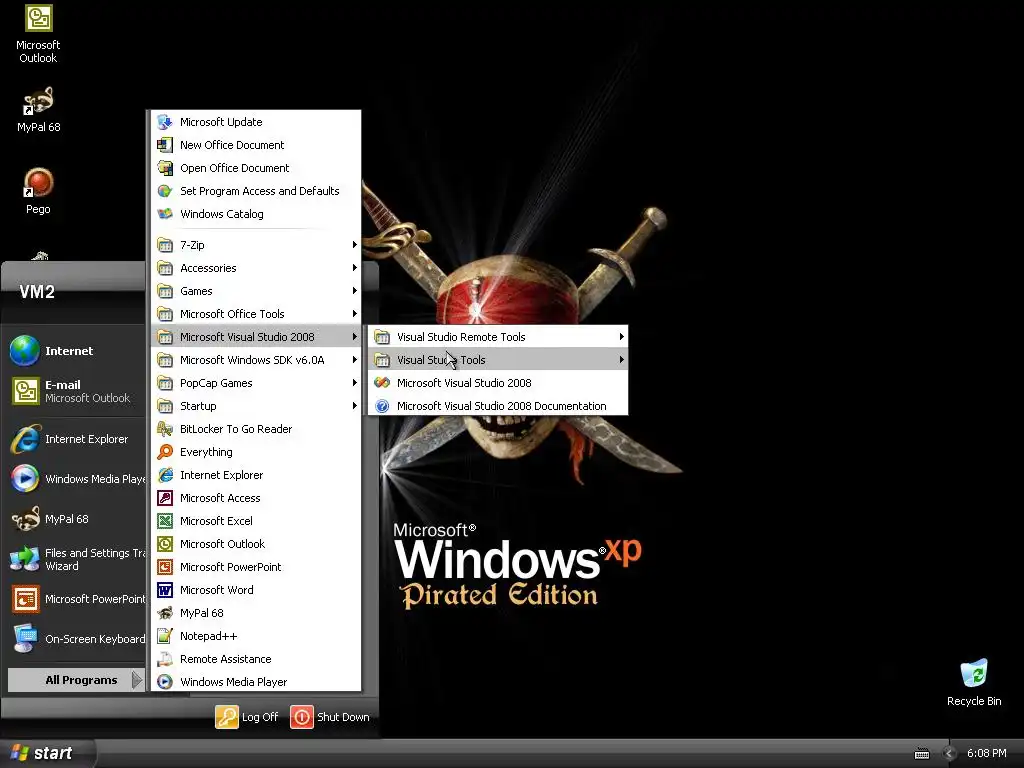1024x768 pixels.
Task: Open the Pego desktop icon
Action: click(x=38, y=183)
